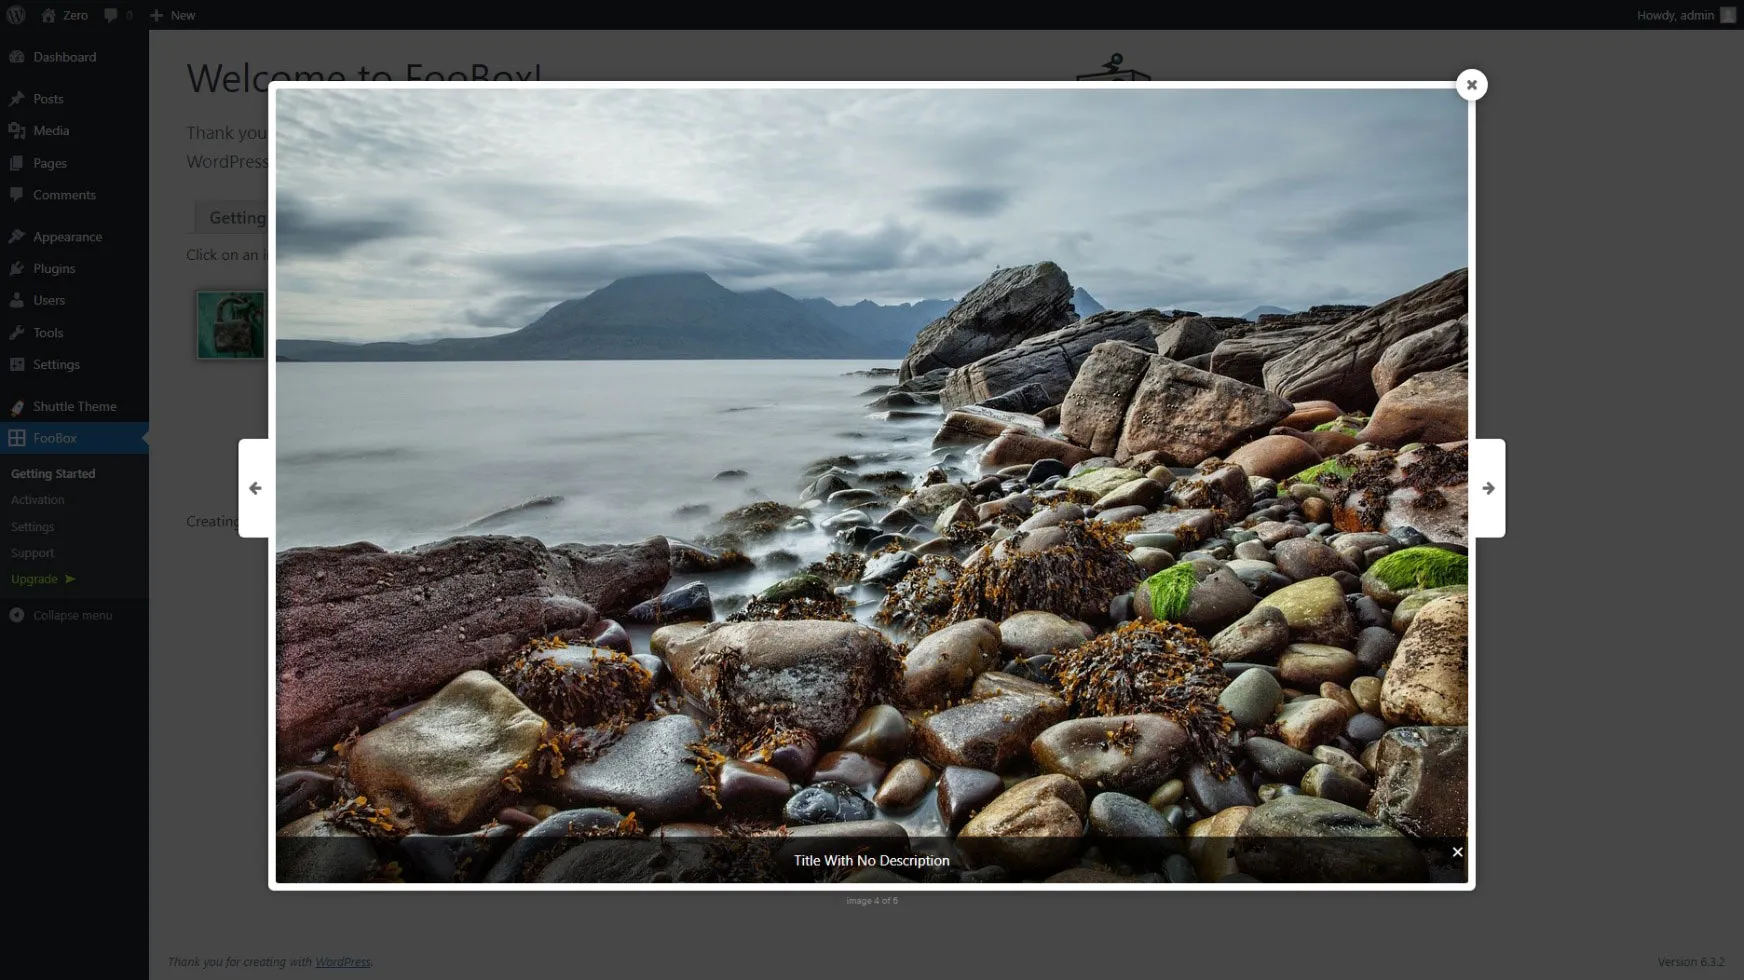This screenshot has width=1744, height=980.
Task: Open the Plugins menu item
Action: pos(54,269)
